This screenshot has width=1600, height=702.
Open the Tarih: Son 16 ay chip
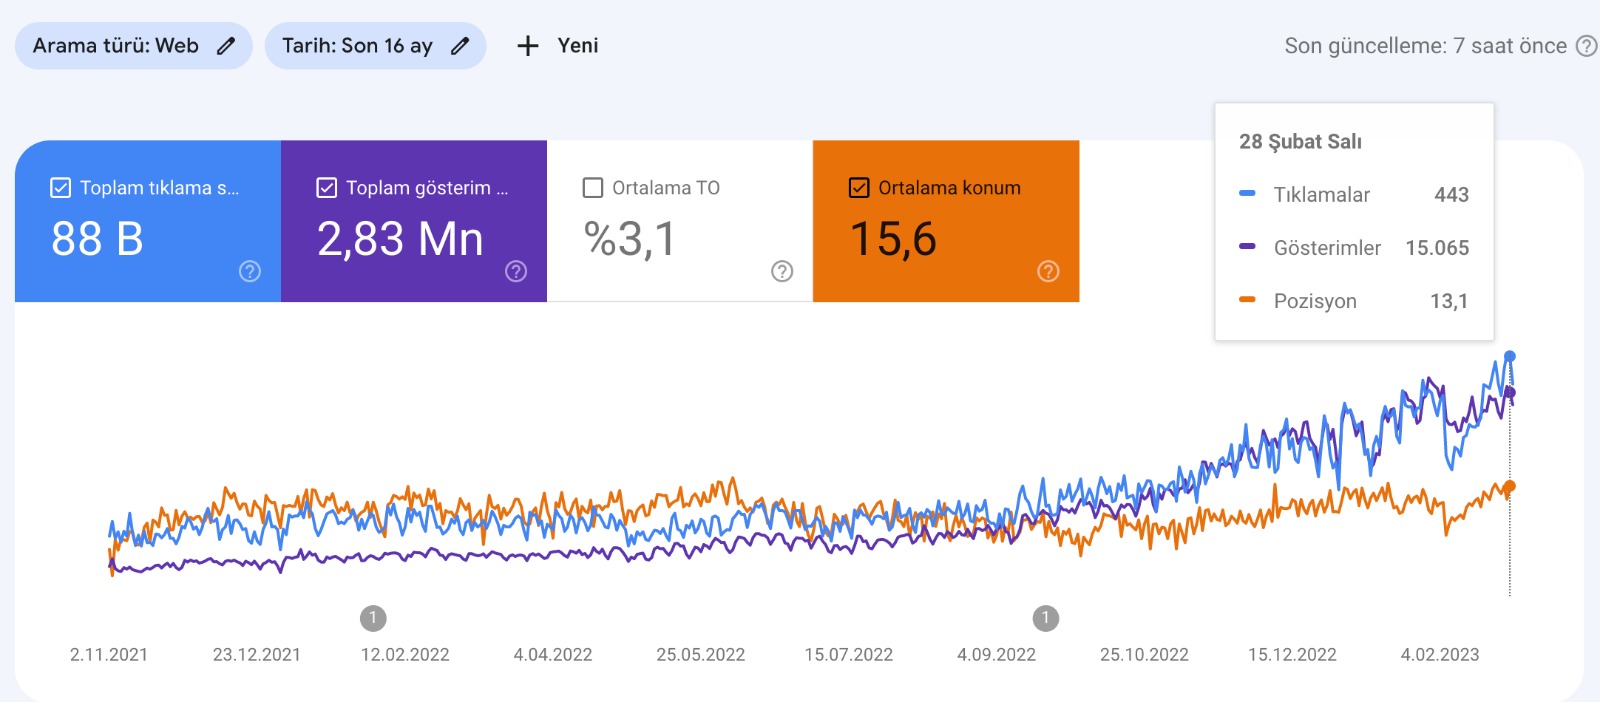pyautogui.click(x=375, y=46)
